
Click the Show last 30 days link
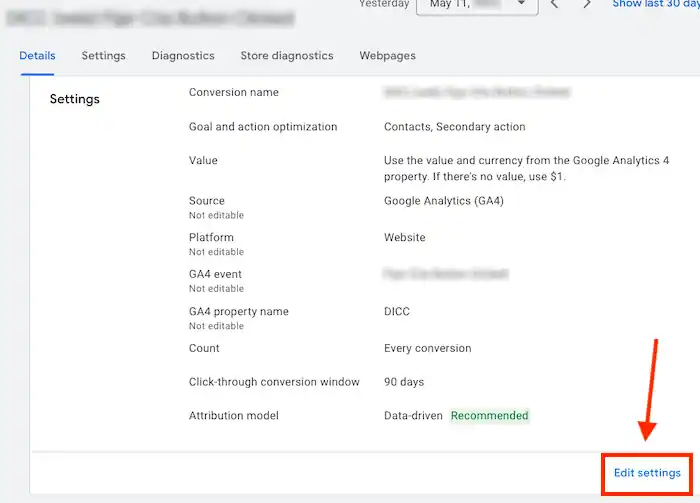click(x=655, y=5)
